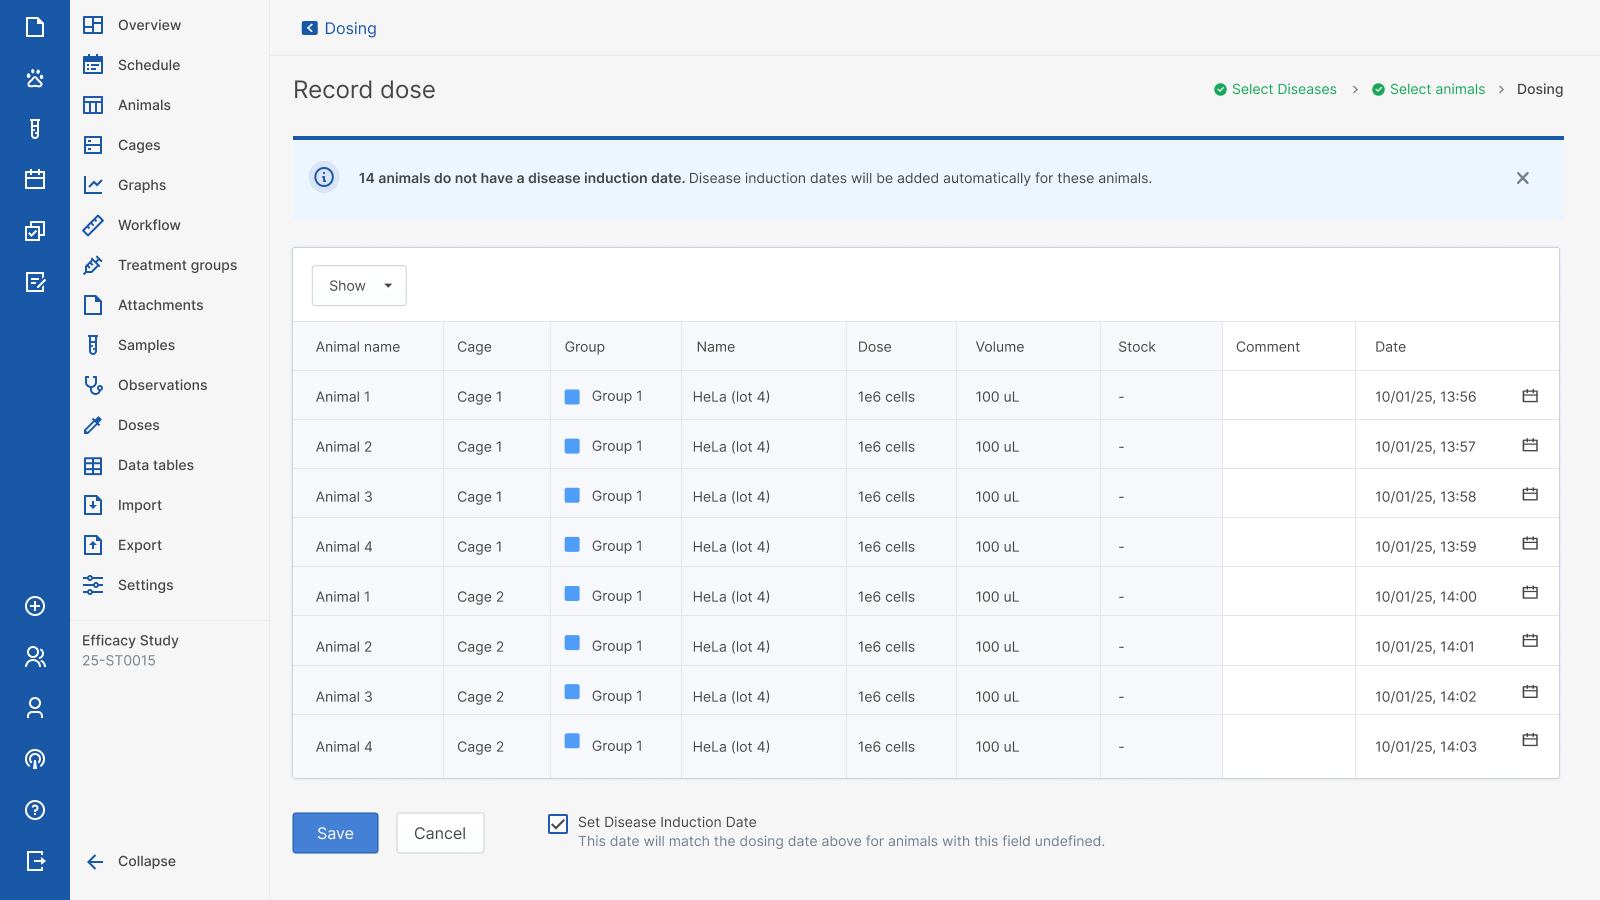Open date picker for 14:00 row
Image resolution: width=1600 pixels, height=900 pixels.
1530,592
